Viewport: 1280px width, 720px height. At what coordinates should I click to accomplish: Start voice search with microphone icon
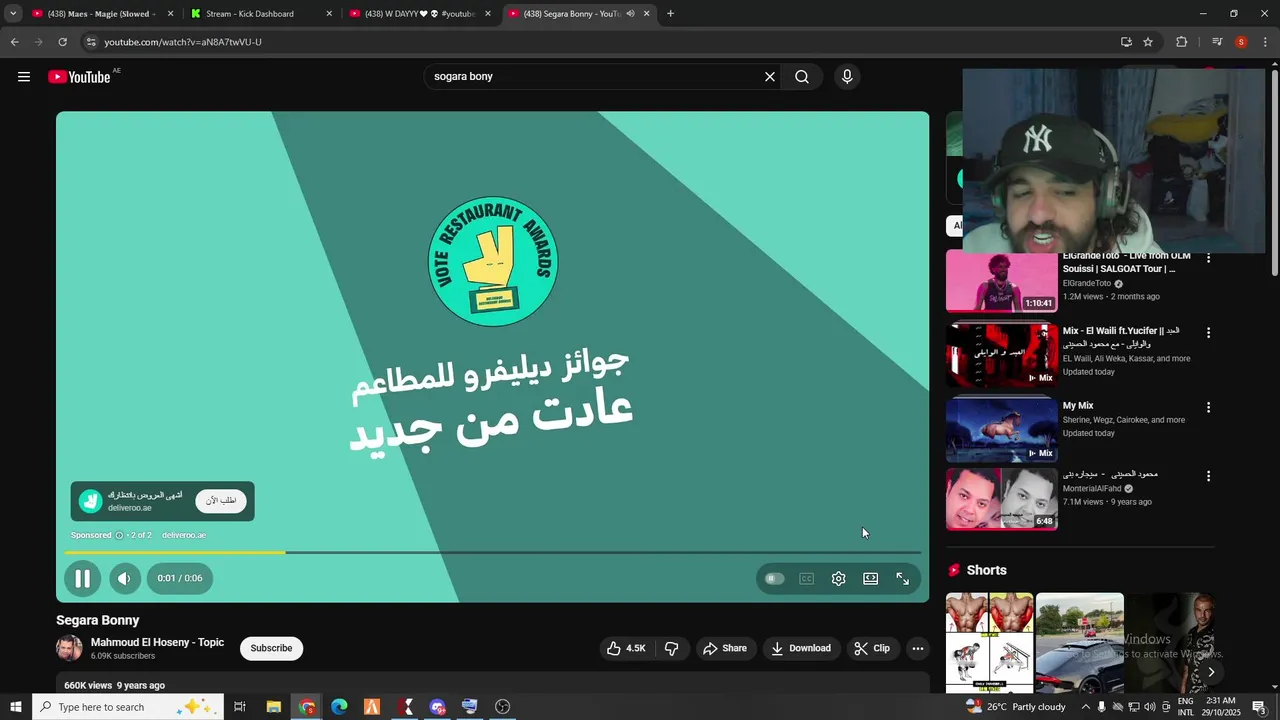pyautogui.click(x=847, y=77)
